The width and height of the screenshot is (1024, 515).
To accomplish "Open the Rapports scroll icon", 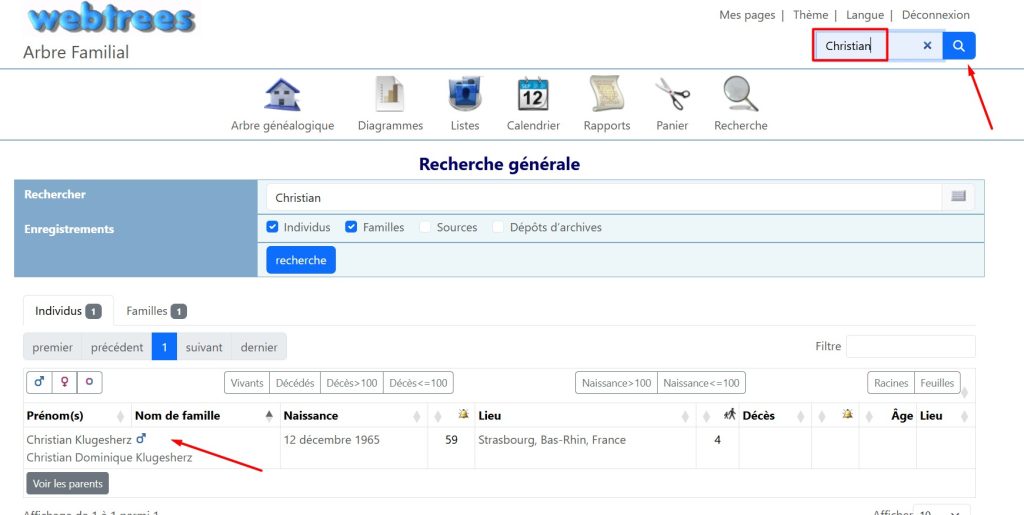I will click(x=606, y=95).
